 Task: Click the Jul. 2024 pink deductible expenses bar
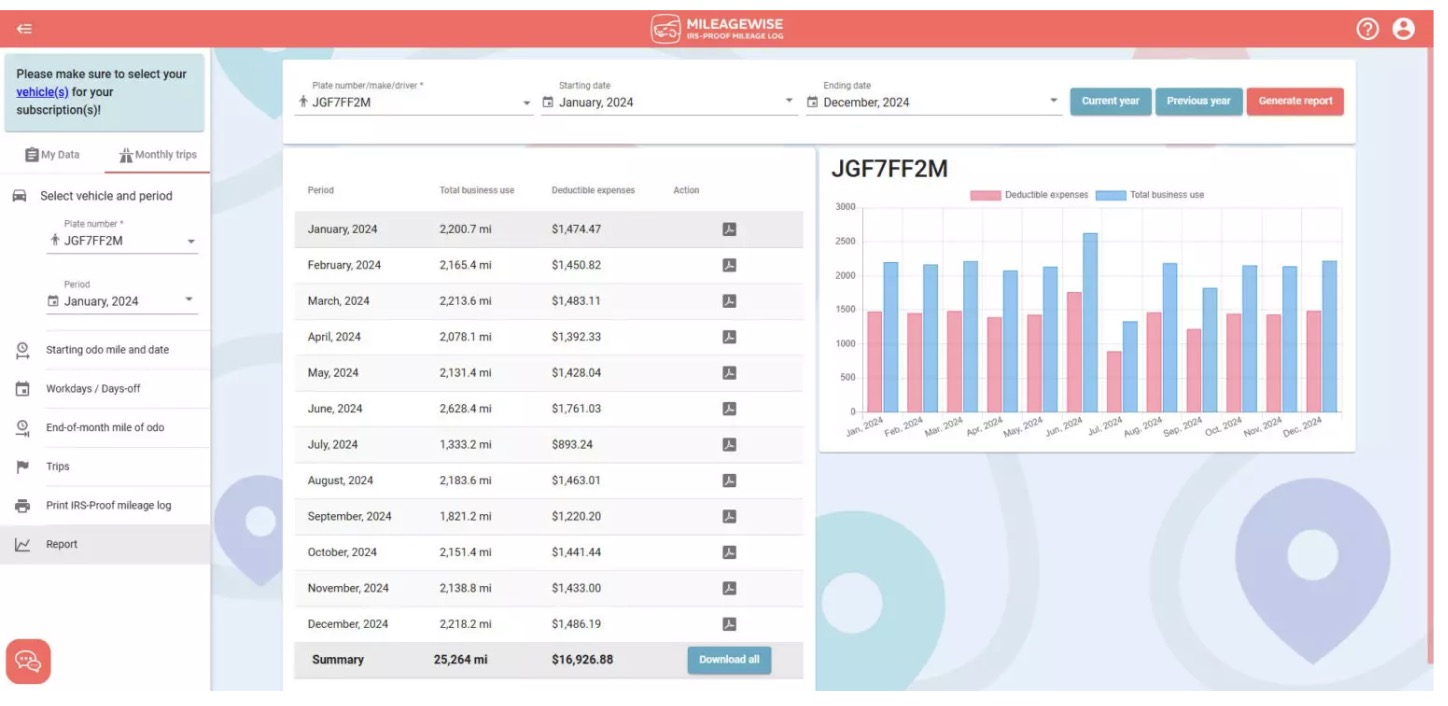(x=1114, y=381)
